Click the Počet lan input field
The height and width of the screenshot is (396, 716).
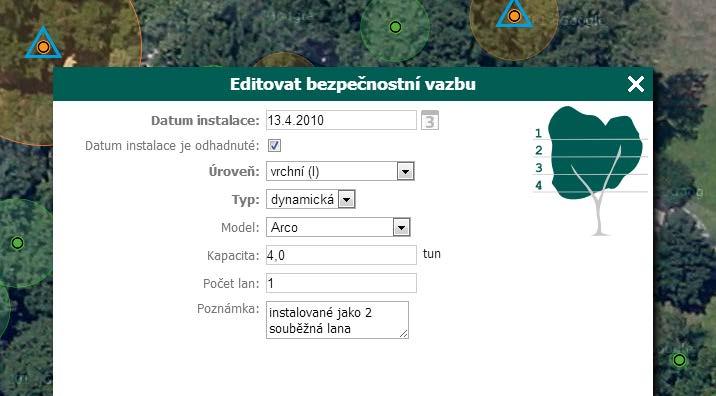341,283
